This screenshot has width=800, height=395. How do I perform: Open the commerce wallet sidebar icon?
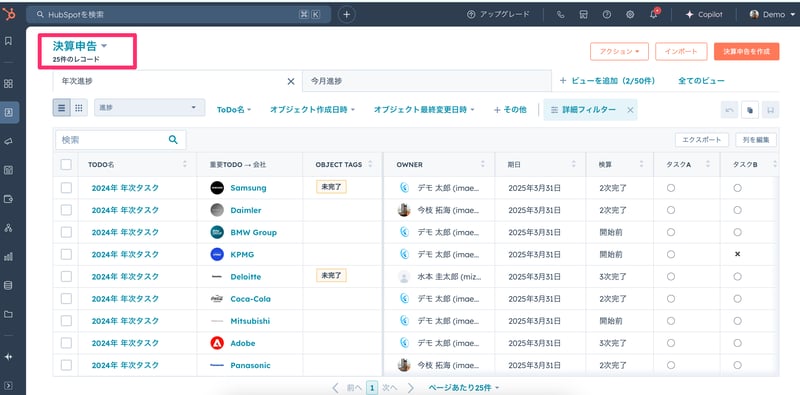8,199
